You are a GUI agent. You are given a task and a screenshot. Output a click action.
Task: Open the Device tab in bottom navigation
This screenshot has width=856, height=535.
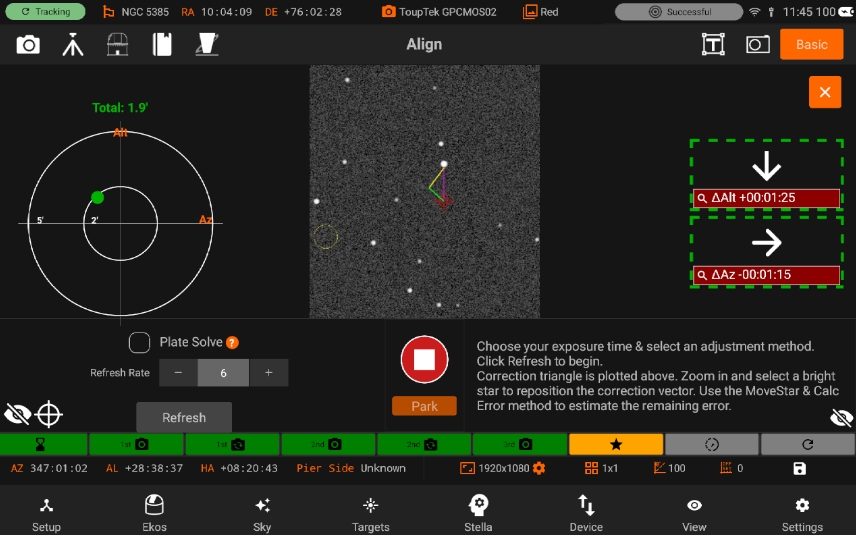586,514
